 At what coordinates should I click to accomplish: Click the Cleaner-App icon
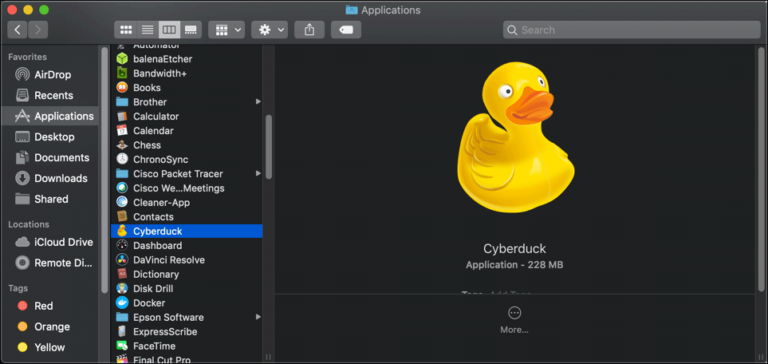(122, 202)
